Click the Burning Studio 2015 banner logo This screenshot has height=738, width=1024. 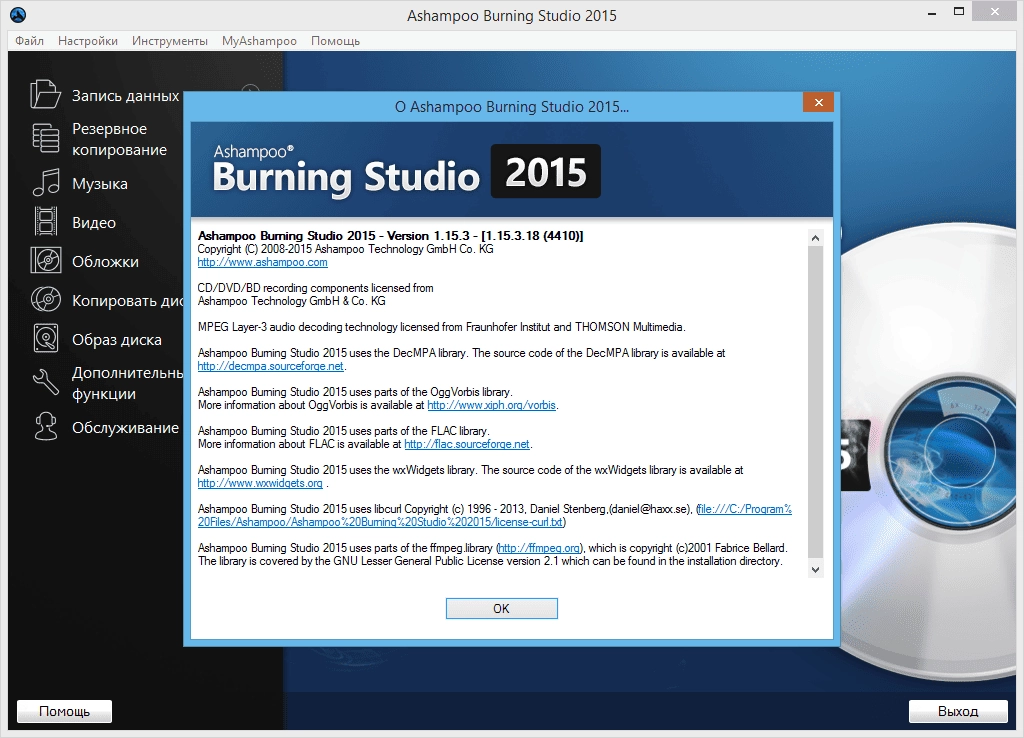click(x=406, y=171)
